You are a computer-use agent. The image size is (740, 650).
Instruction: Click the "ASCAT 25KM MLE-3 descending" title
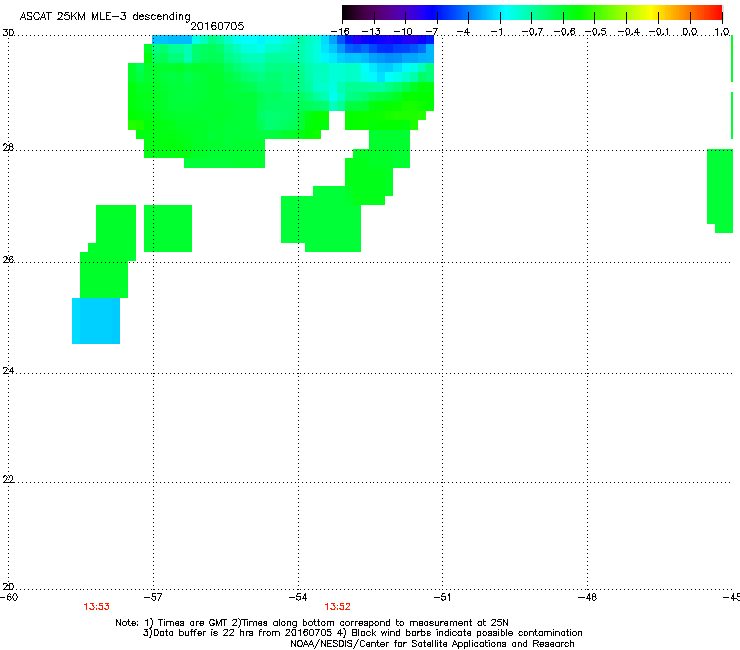pos(105,16)
